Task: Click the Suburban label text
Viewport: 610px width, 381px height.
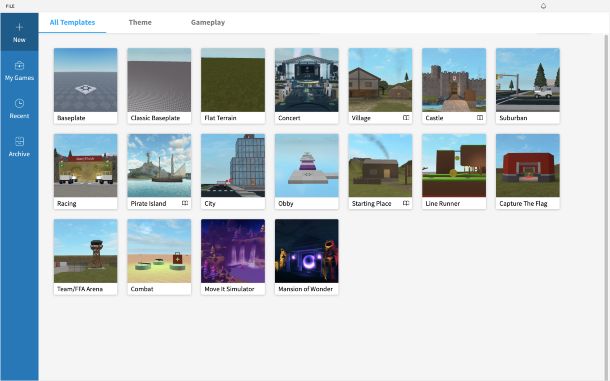Action: [x=513, y=118]
